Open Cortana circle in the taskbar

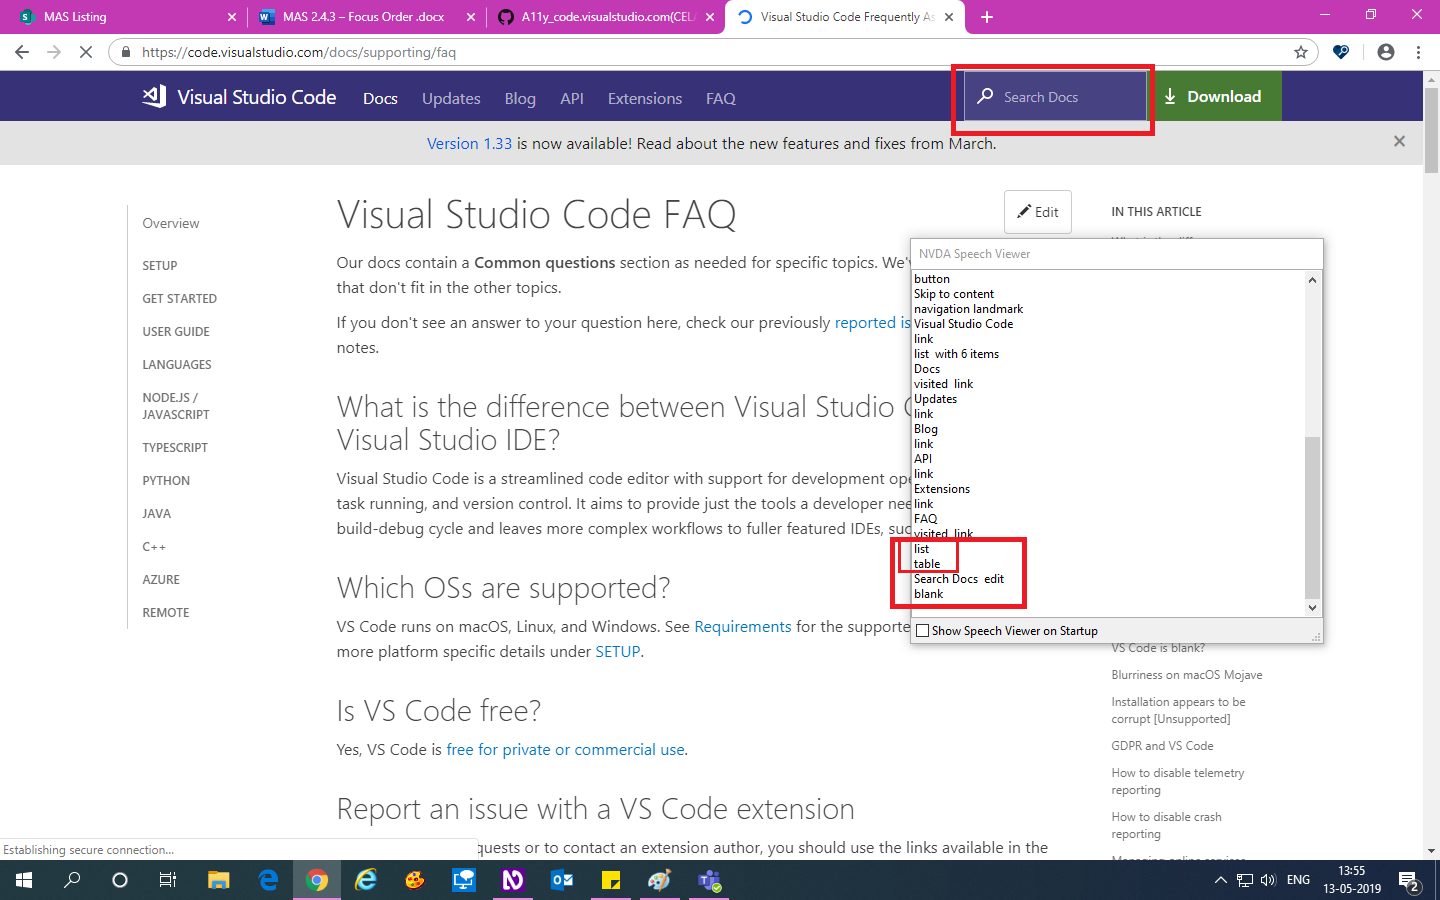pos(120,880)
